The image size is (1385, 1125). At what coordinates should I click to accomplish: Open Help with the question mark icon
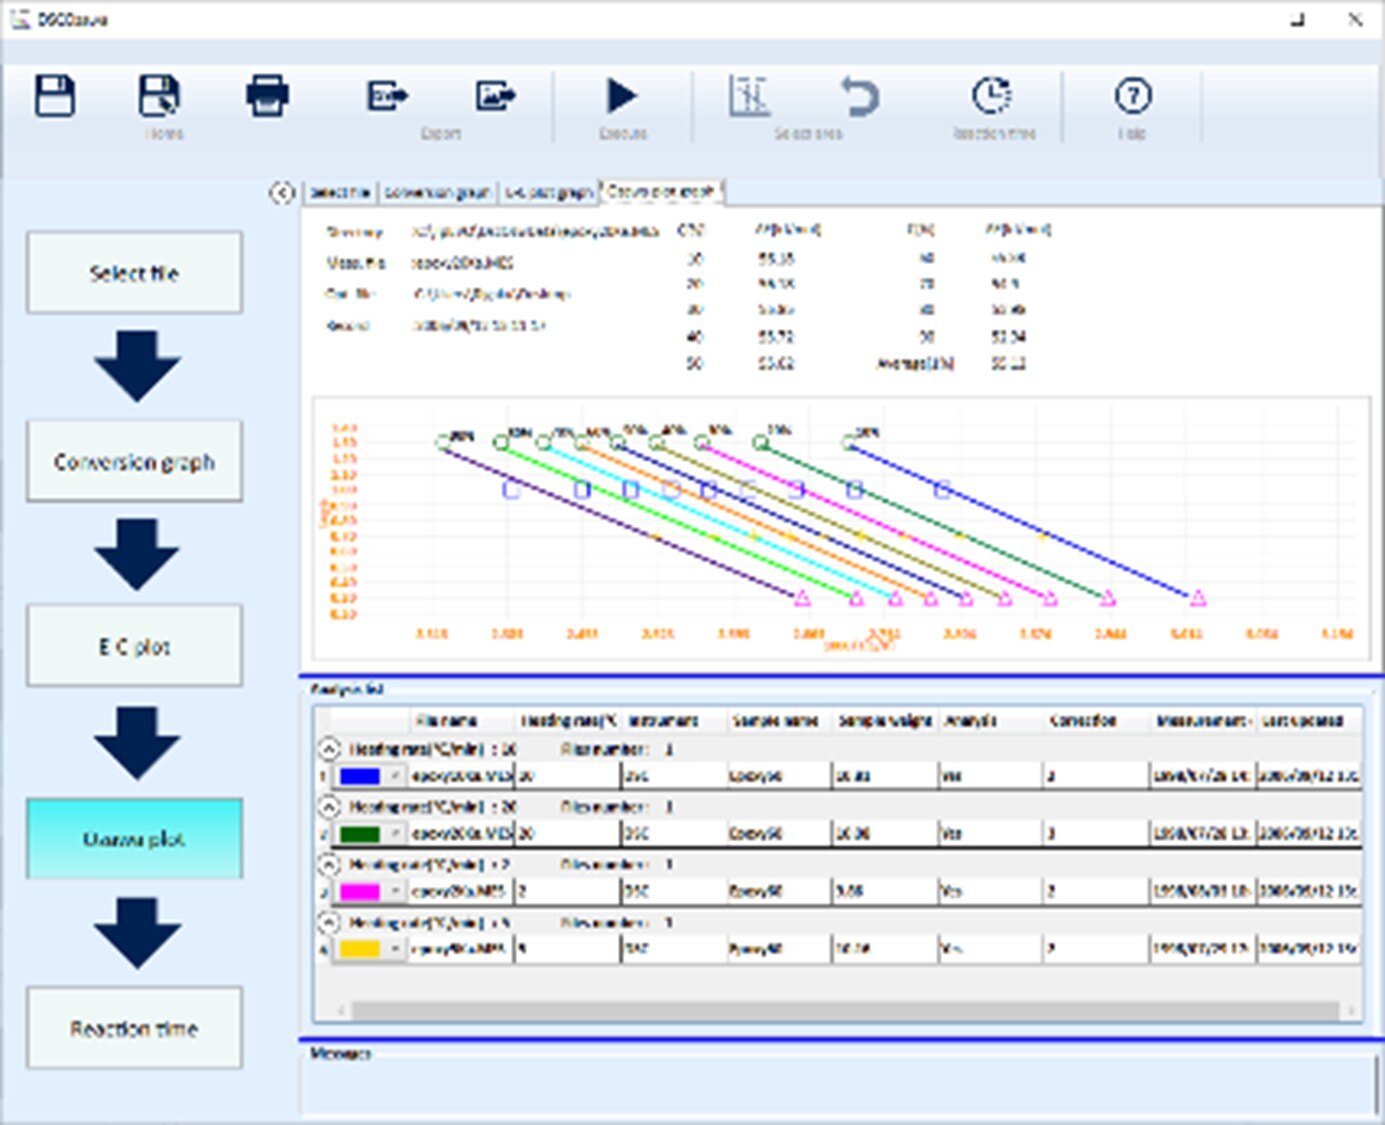[1132, 96]
